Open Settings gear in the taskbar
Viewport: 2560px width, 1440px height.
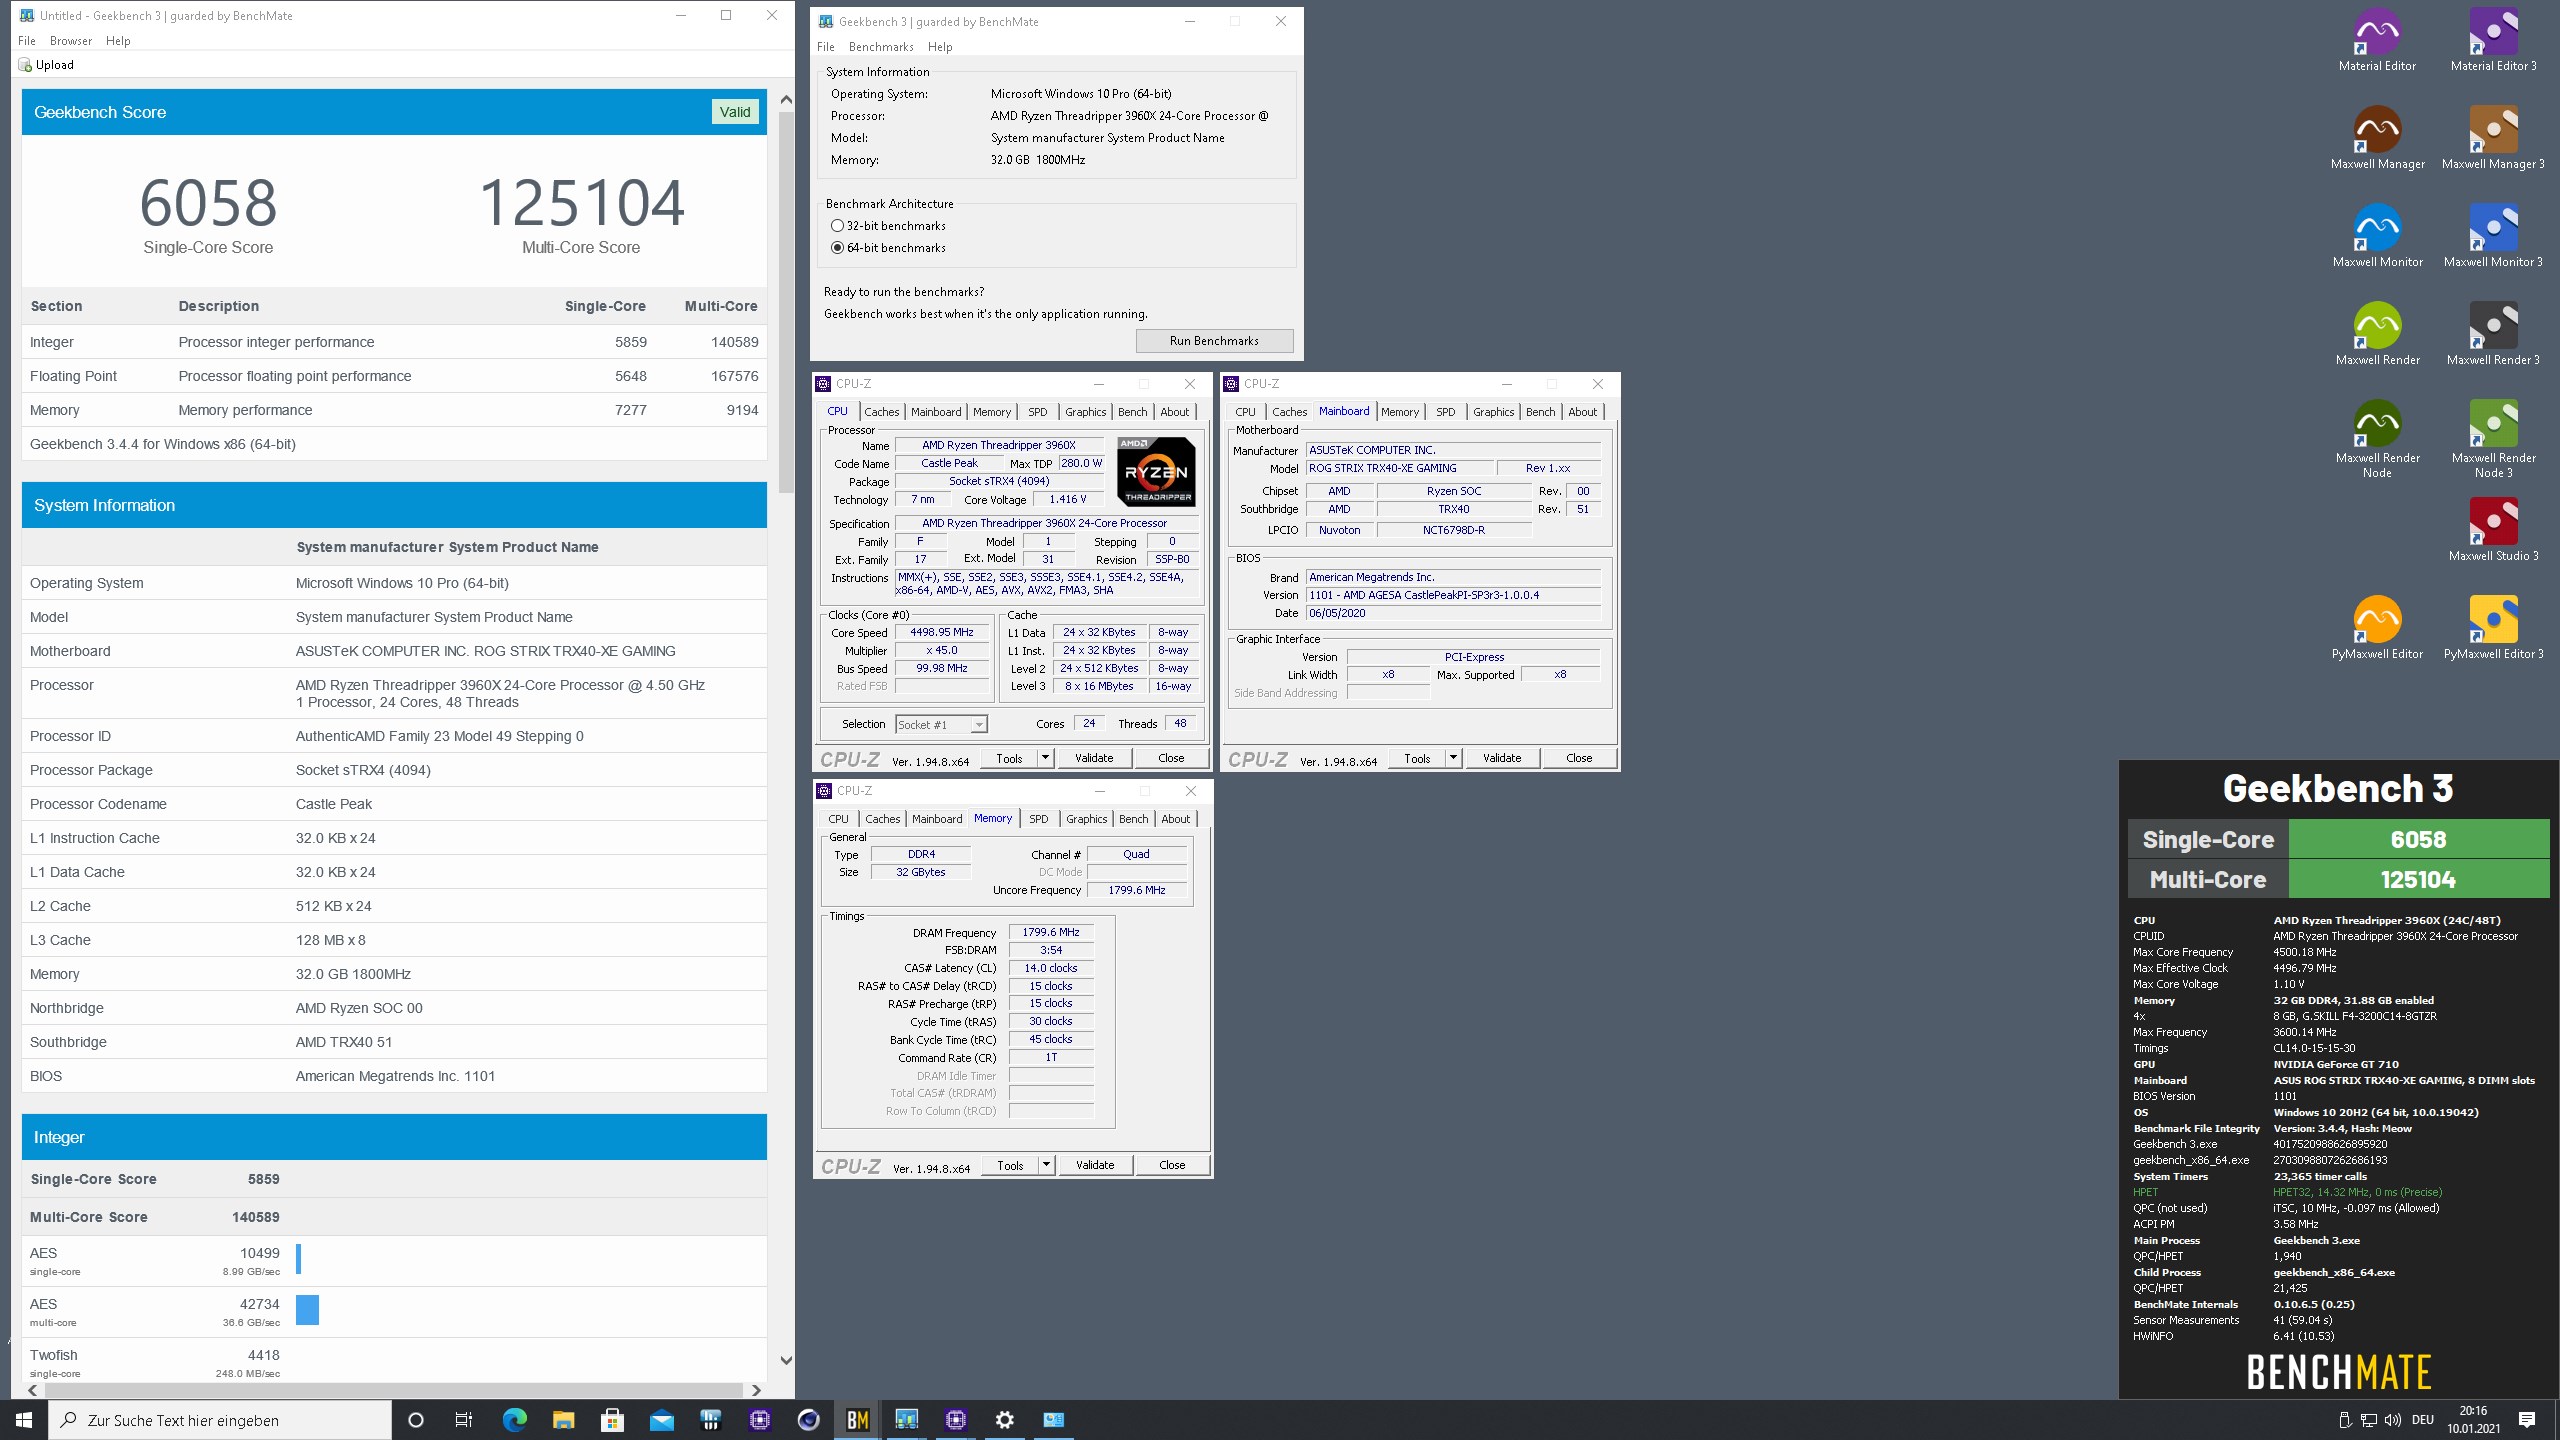pos(1005,1420)
